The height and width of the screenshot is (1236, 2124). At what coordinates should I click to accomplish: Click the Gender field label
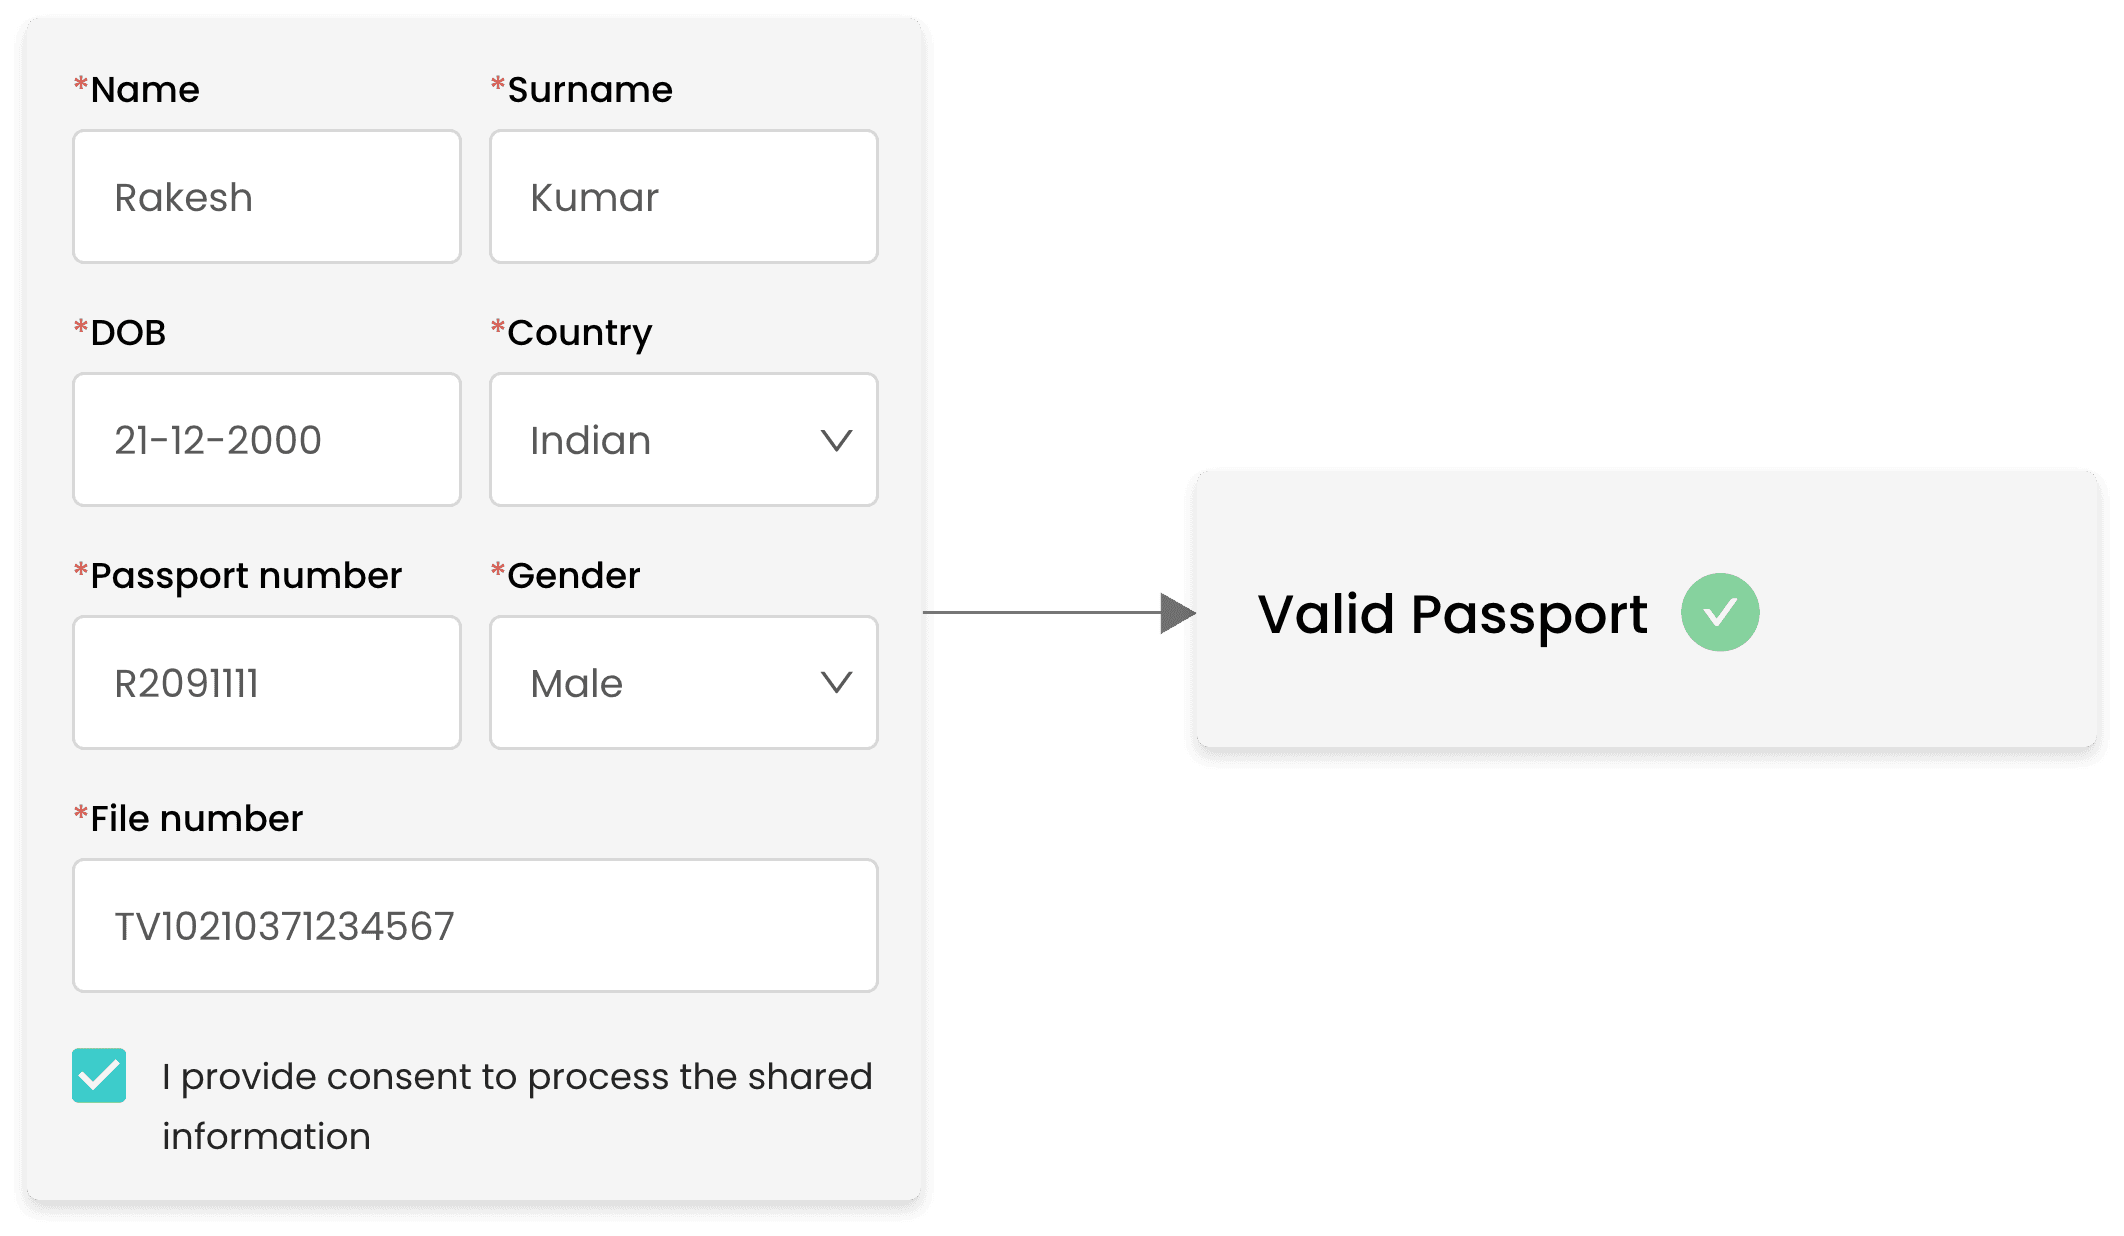(573, 576)
